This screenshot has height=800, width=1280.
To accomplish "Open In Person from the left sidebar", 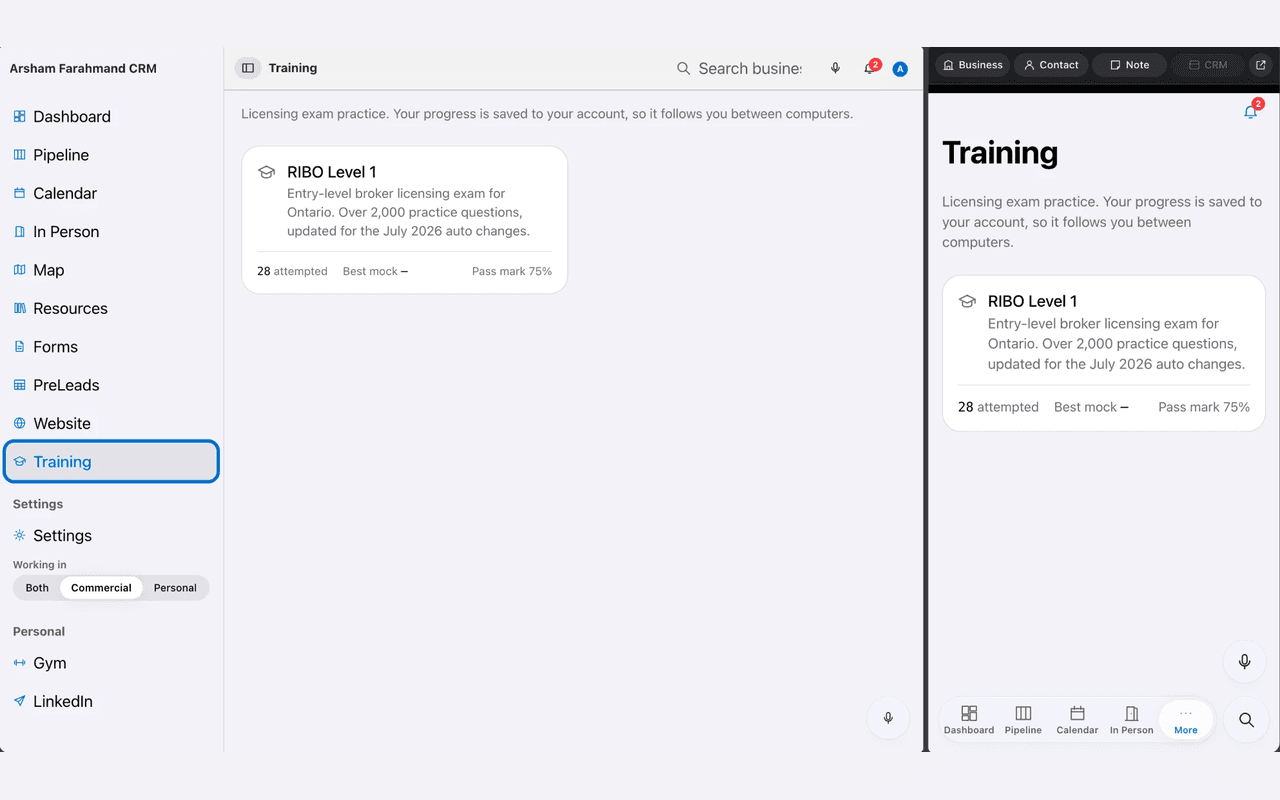I will (111, 232).
